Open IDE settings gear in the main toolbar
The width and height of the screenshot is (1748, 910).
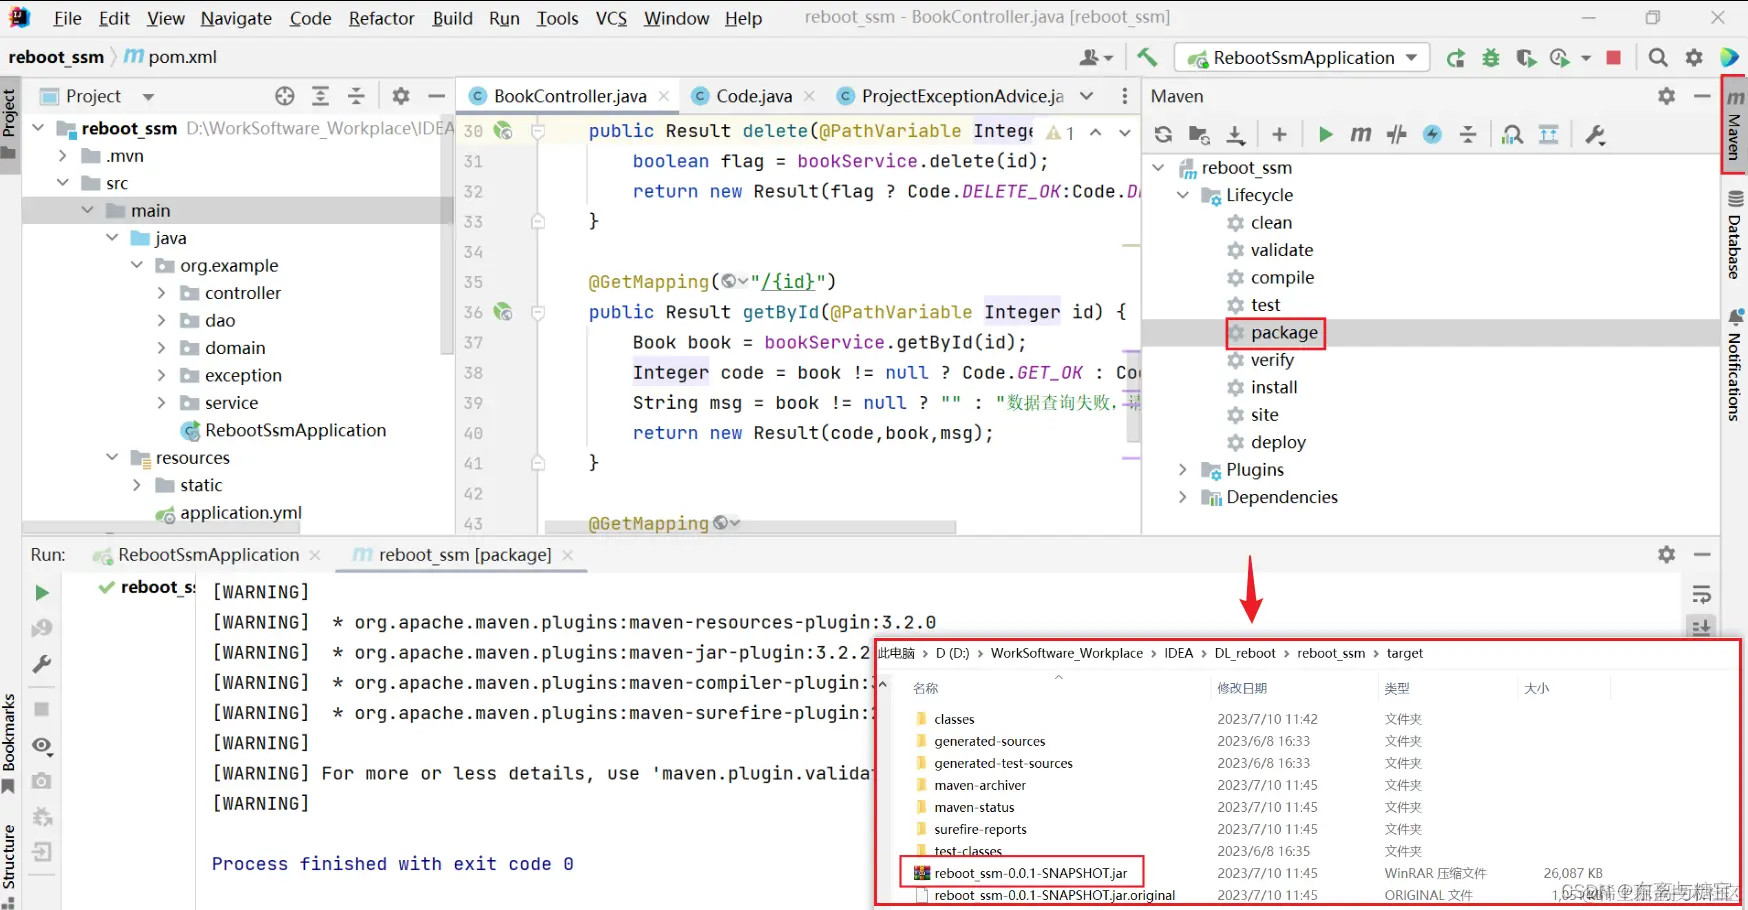point(1694,58)
